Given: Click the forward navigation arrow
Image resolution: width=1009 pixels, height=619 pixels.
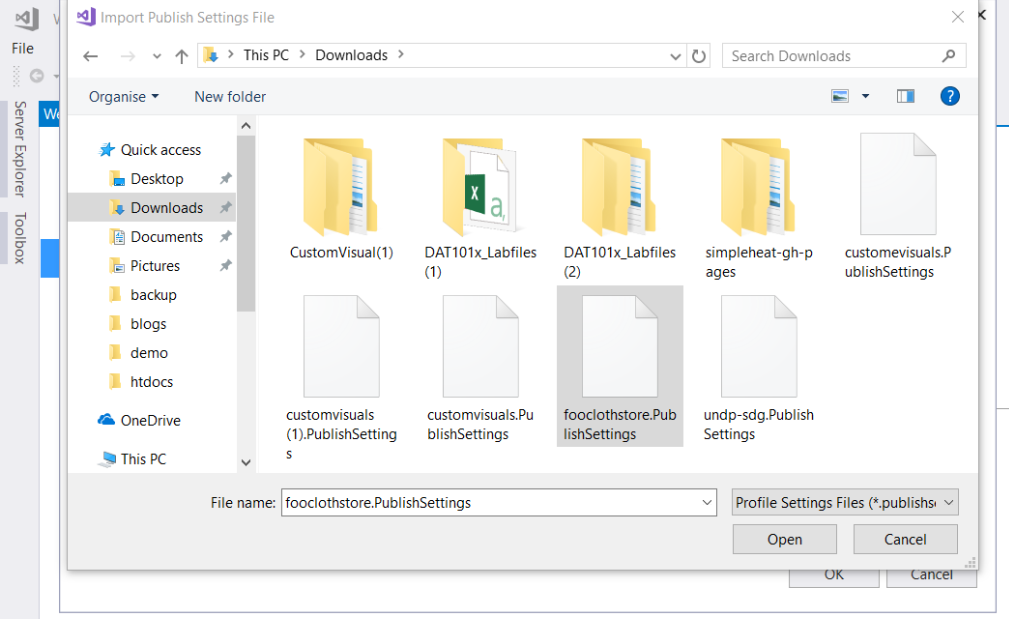Looking at the screenshot, I should coord(127,56).
